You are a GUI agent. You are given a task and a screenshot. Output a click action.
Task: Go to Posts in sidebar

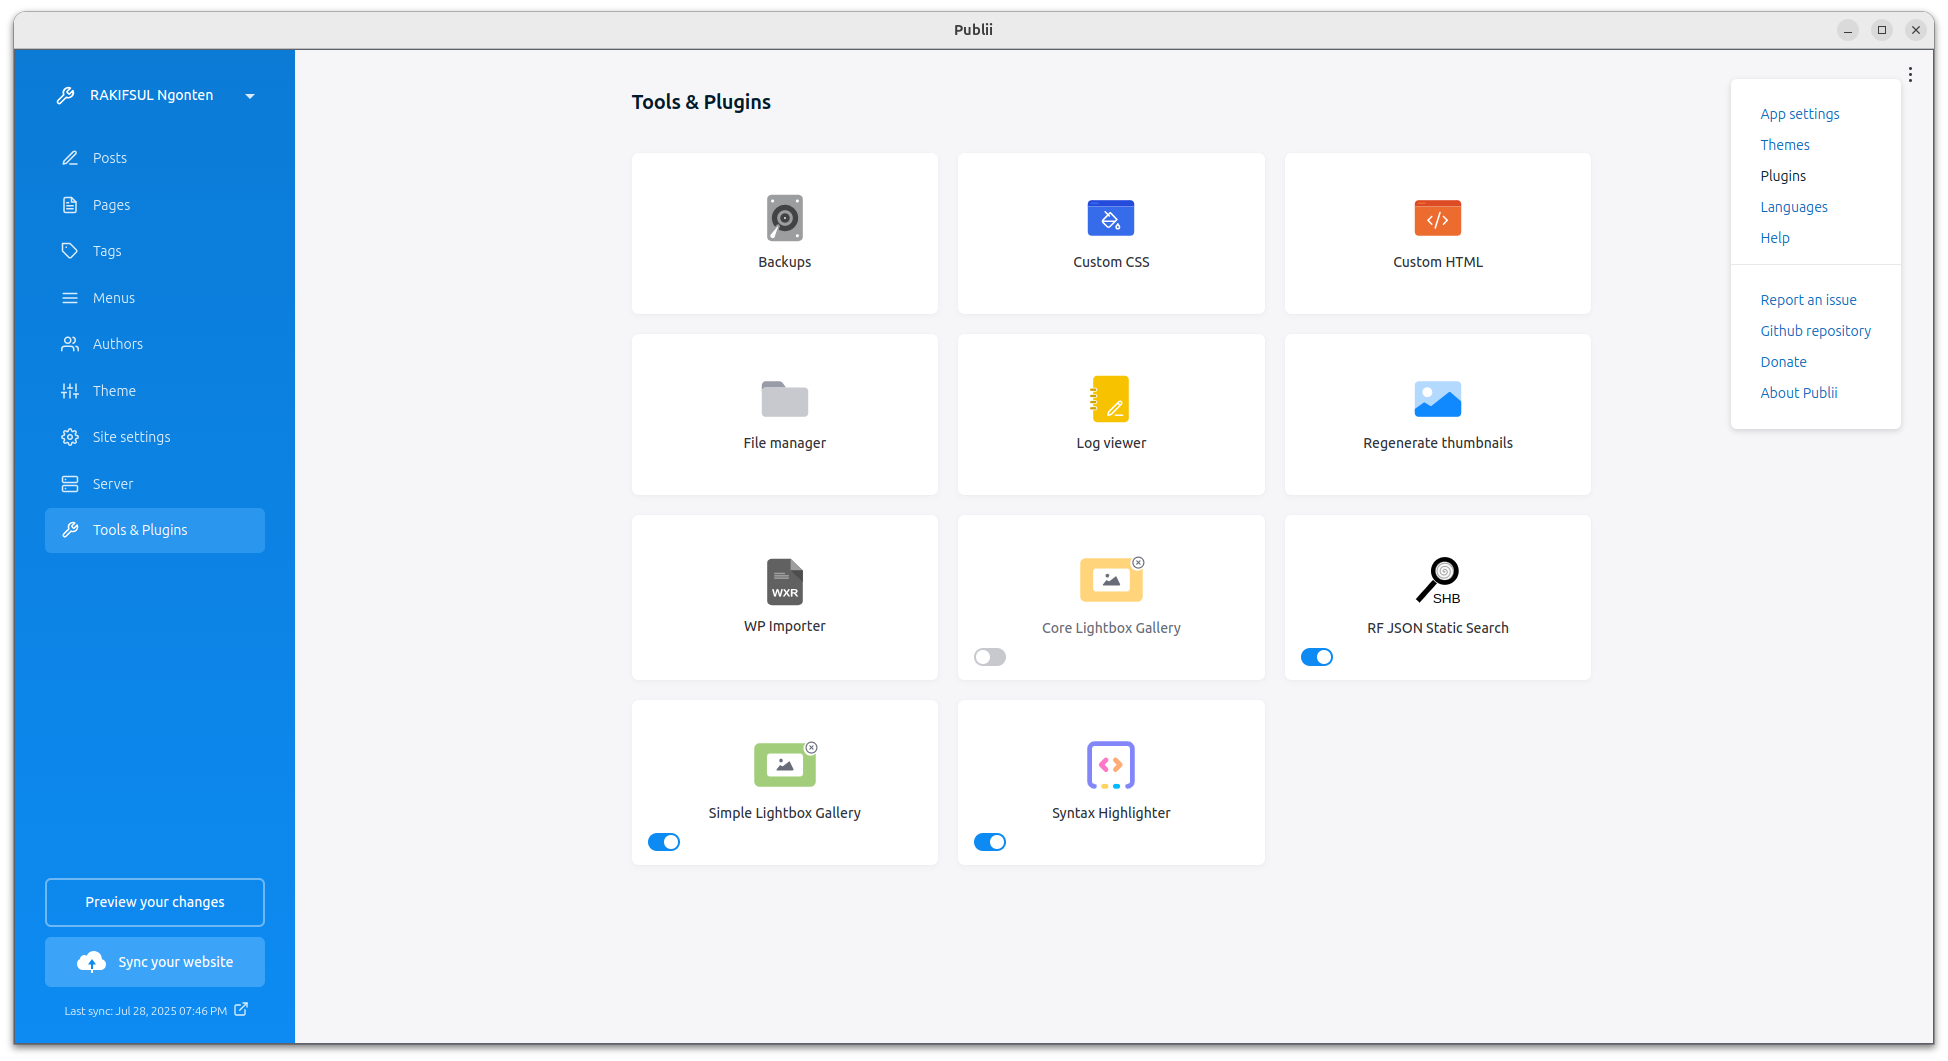click(155, 158)
